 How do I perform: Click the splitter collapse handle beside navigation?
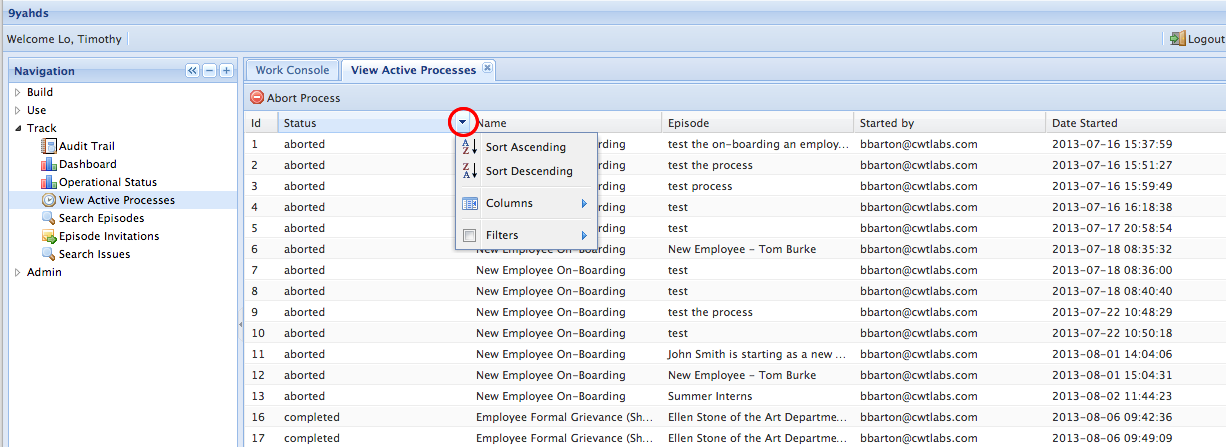240,325
